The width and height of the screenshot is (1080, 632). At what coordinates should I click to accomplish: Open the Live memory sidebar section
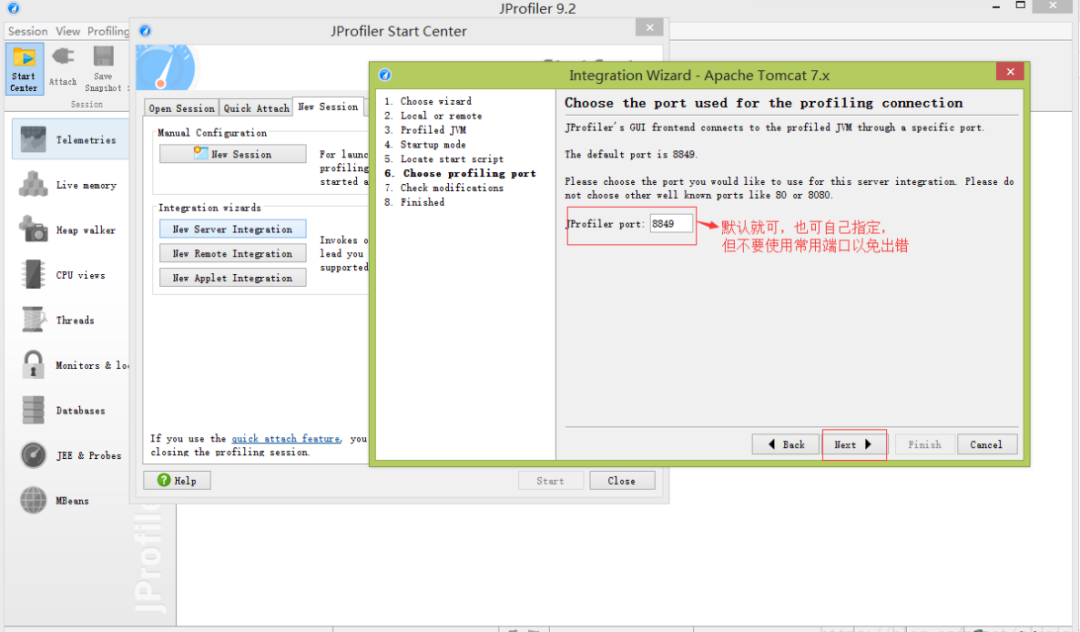(70, 185)
